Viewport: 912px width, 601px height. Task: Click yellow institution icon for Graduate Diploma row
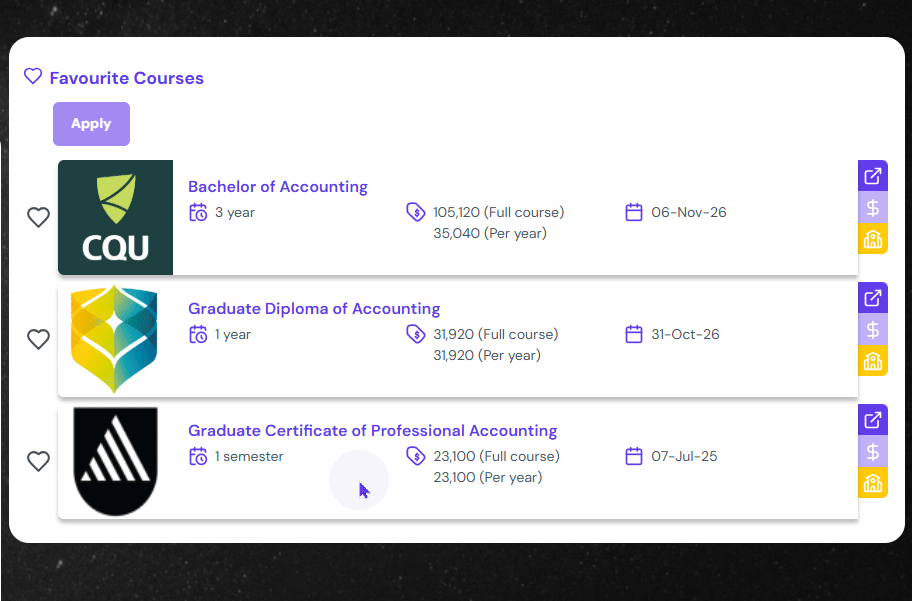[x=873, y=361]
